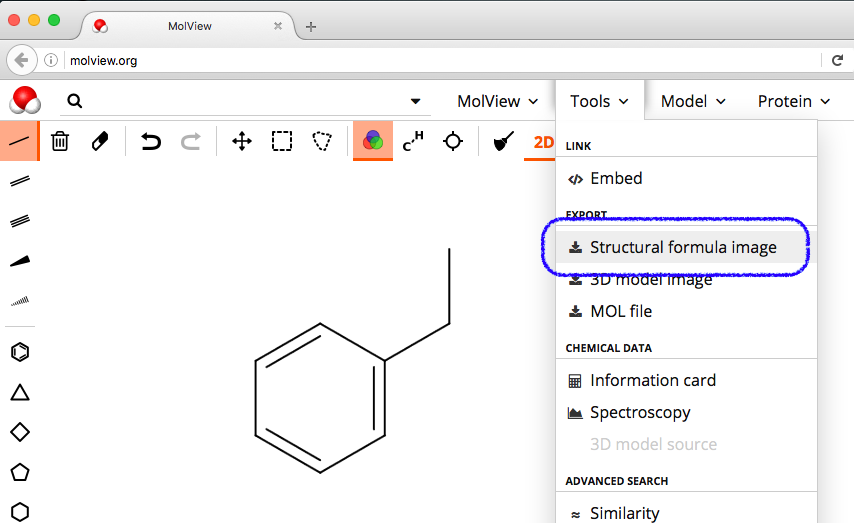Click the trash clear-all icon
This screenshot has height=523, width=854.
click(60, 142)
